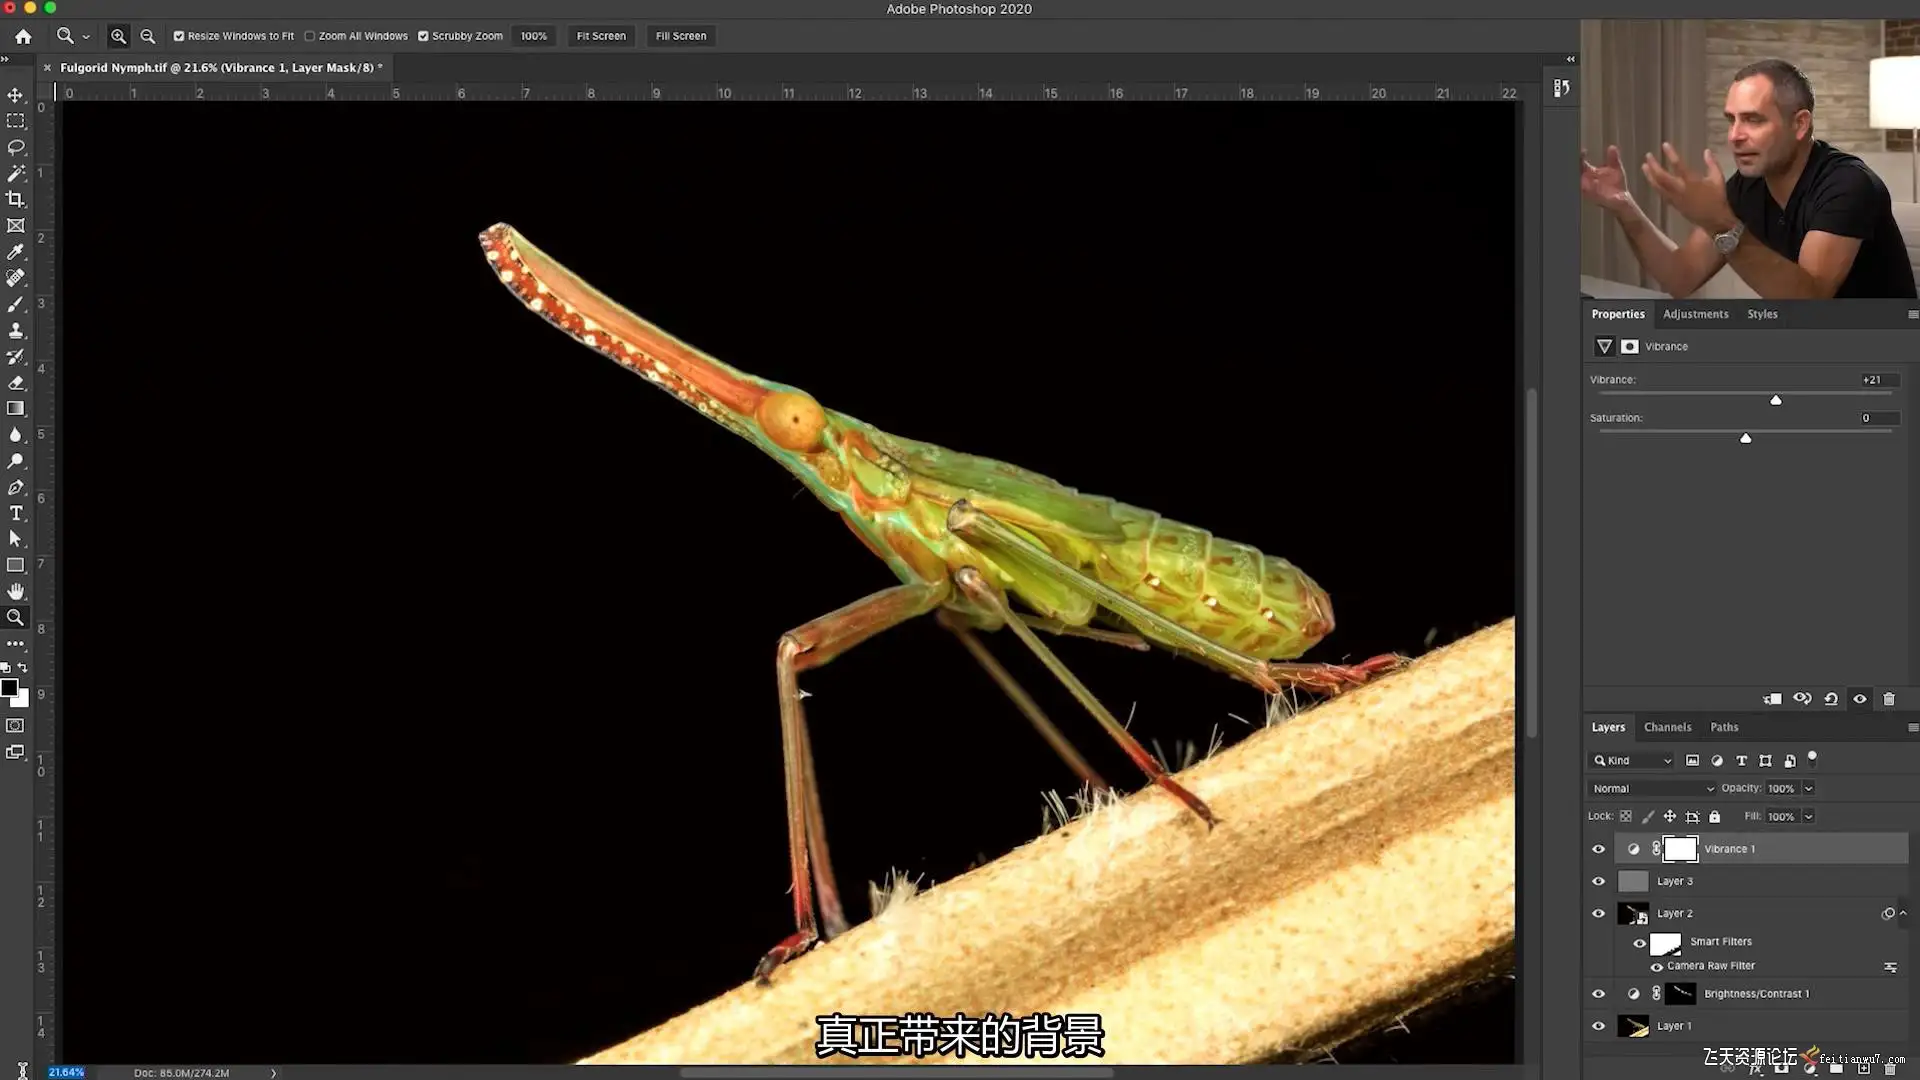The height and width of the screenshot is (1080, 1920).
Task: Click the Zoom In magnifier icon
Action: (x=118, y=36)
